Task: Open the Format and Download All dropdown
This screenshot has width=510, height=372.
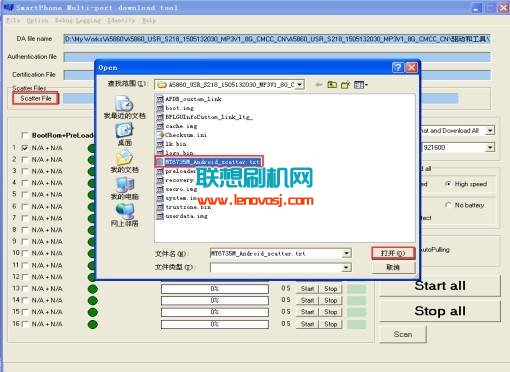Action: tap(490, 130)
